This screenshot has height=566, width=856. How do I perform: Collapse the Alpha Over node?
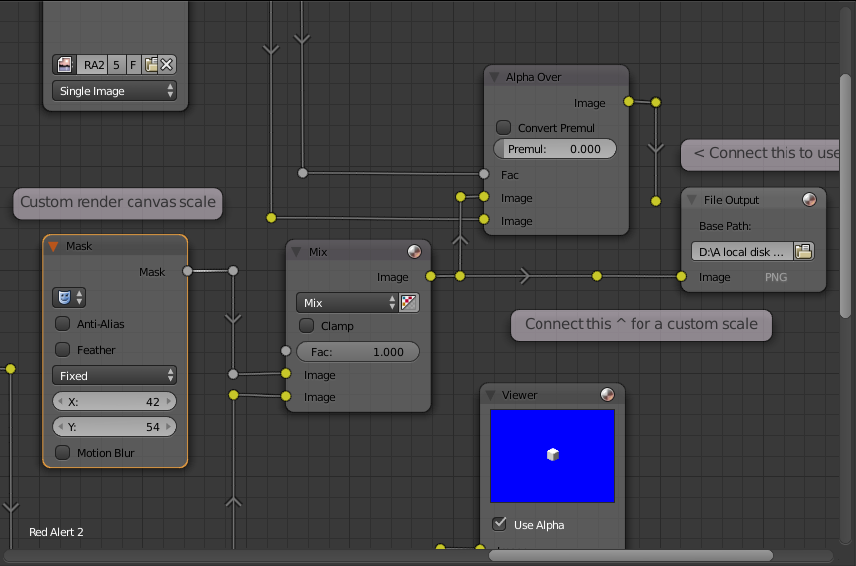click(494, 77)
